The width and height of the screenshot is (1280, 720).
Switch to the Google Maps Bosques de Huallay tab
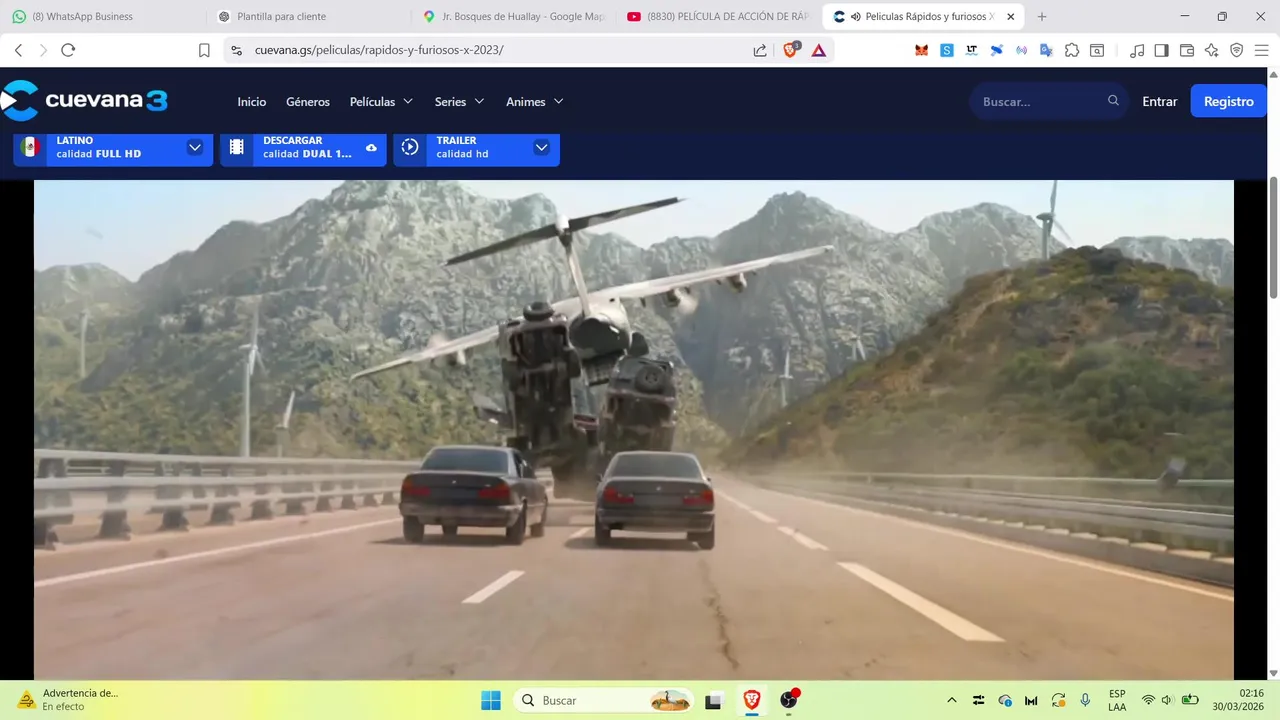tap(513, 16)
